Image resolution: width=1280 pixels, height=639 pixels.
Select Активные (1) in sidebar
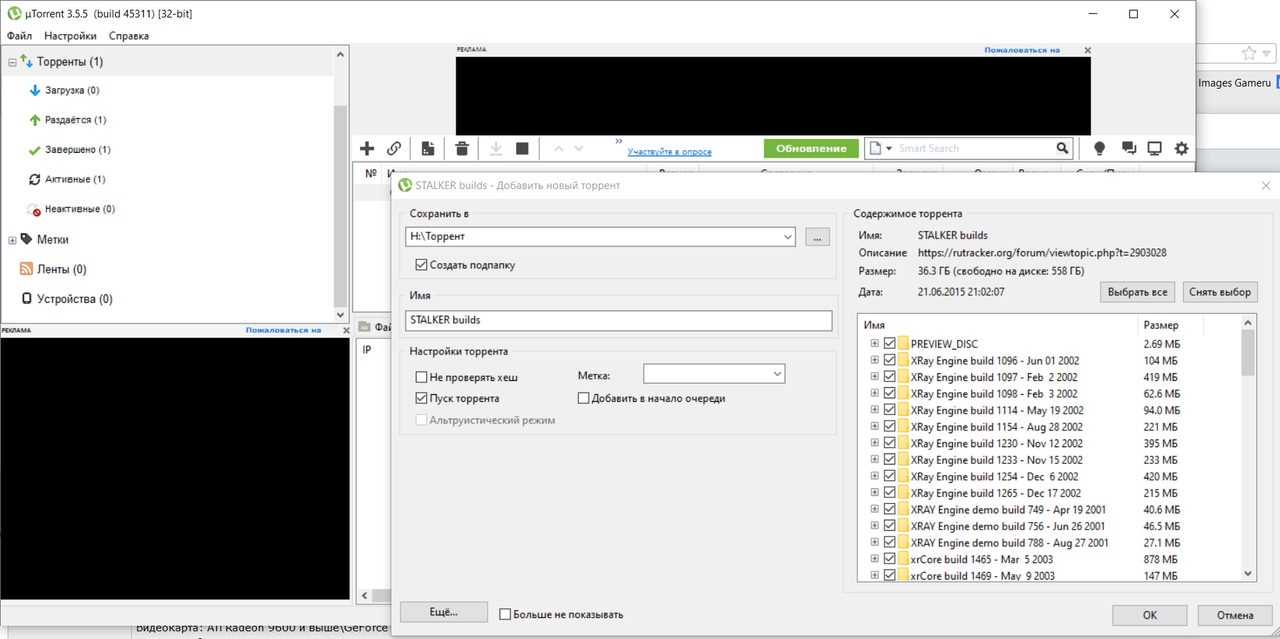66,180
